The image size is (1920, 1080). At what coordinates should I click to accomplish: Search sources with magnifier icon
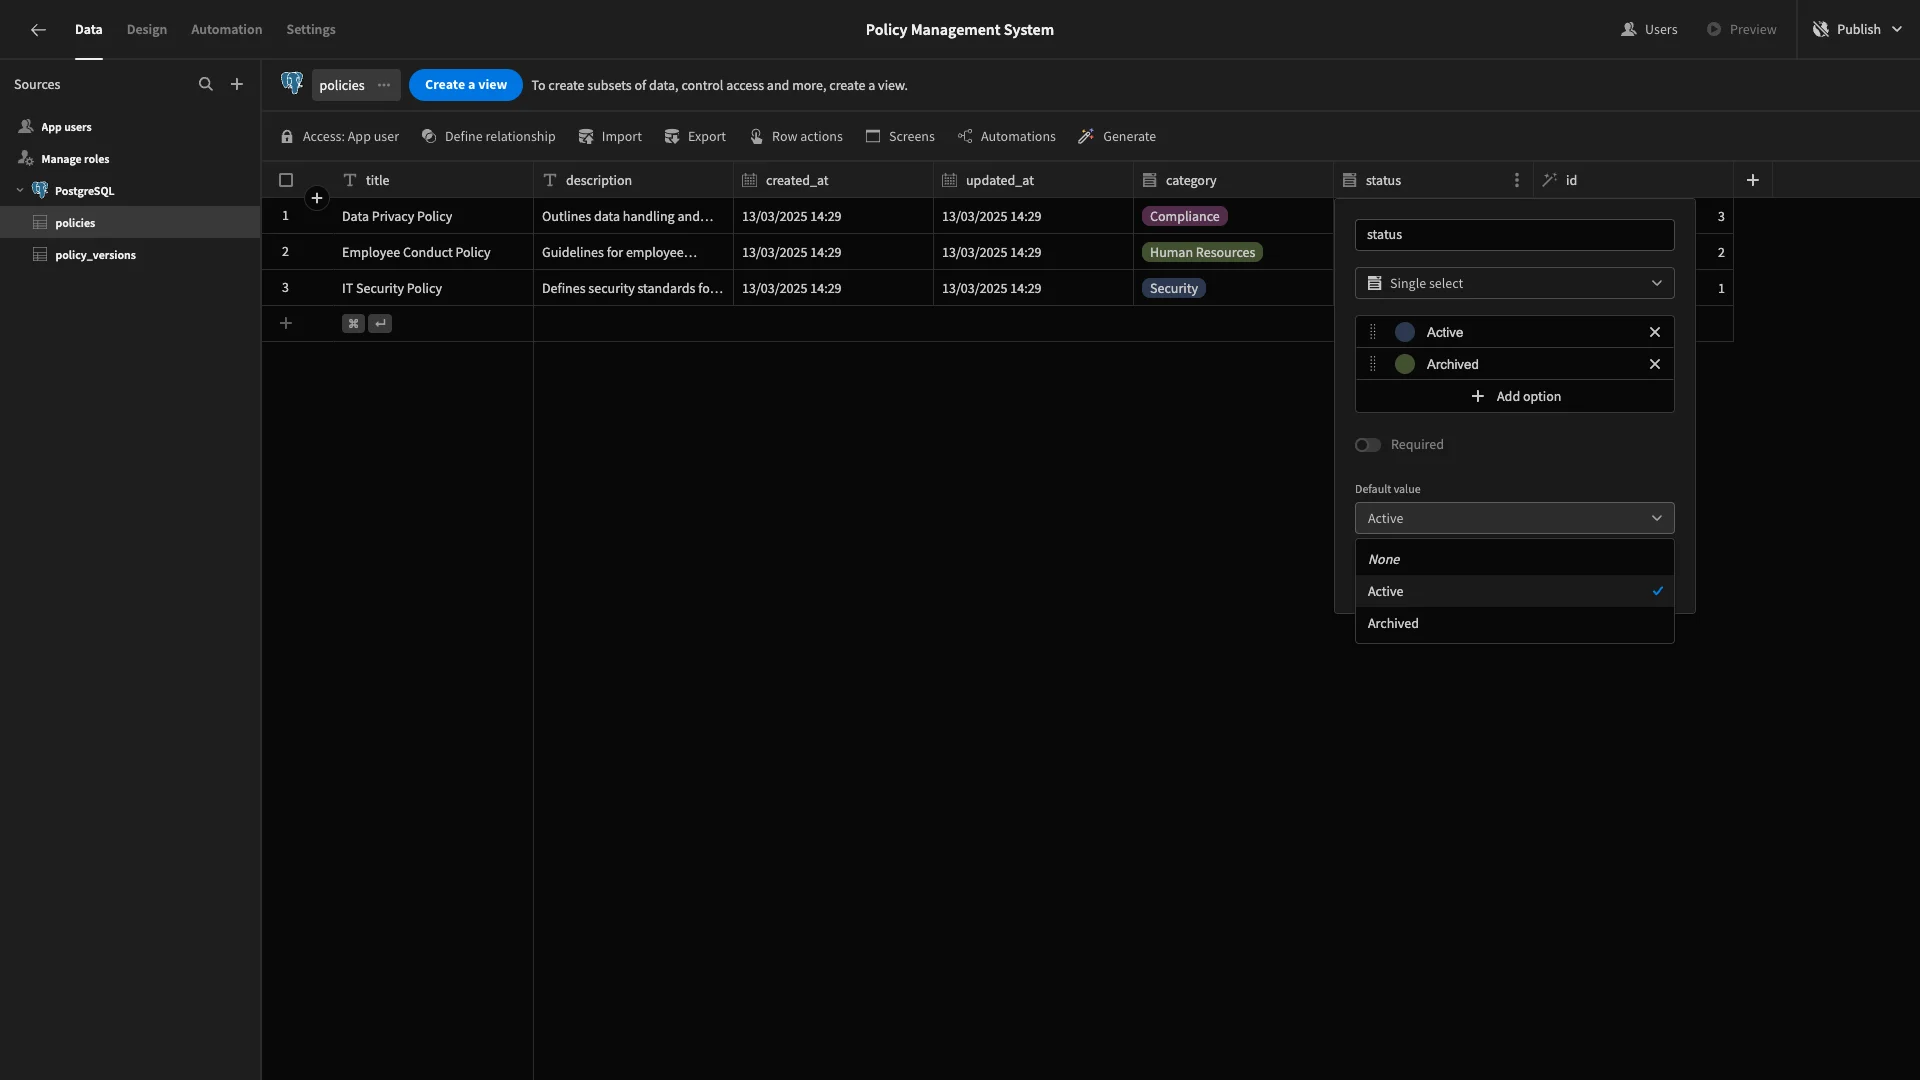point(206,85)
